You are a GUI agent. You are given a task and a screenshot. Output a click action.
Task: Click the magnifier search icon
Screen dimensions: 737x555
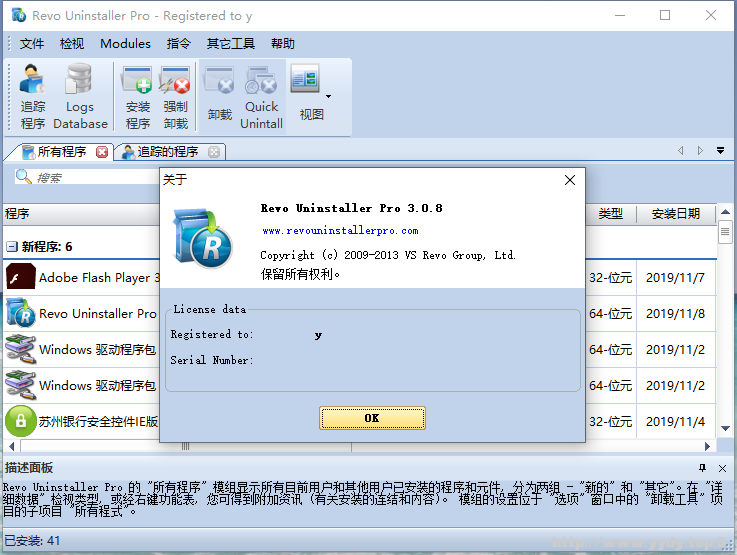click(x=23, y=177)
